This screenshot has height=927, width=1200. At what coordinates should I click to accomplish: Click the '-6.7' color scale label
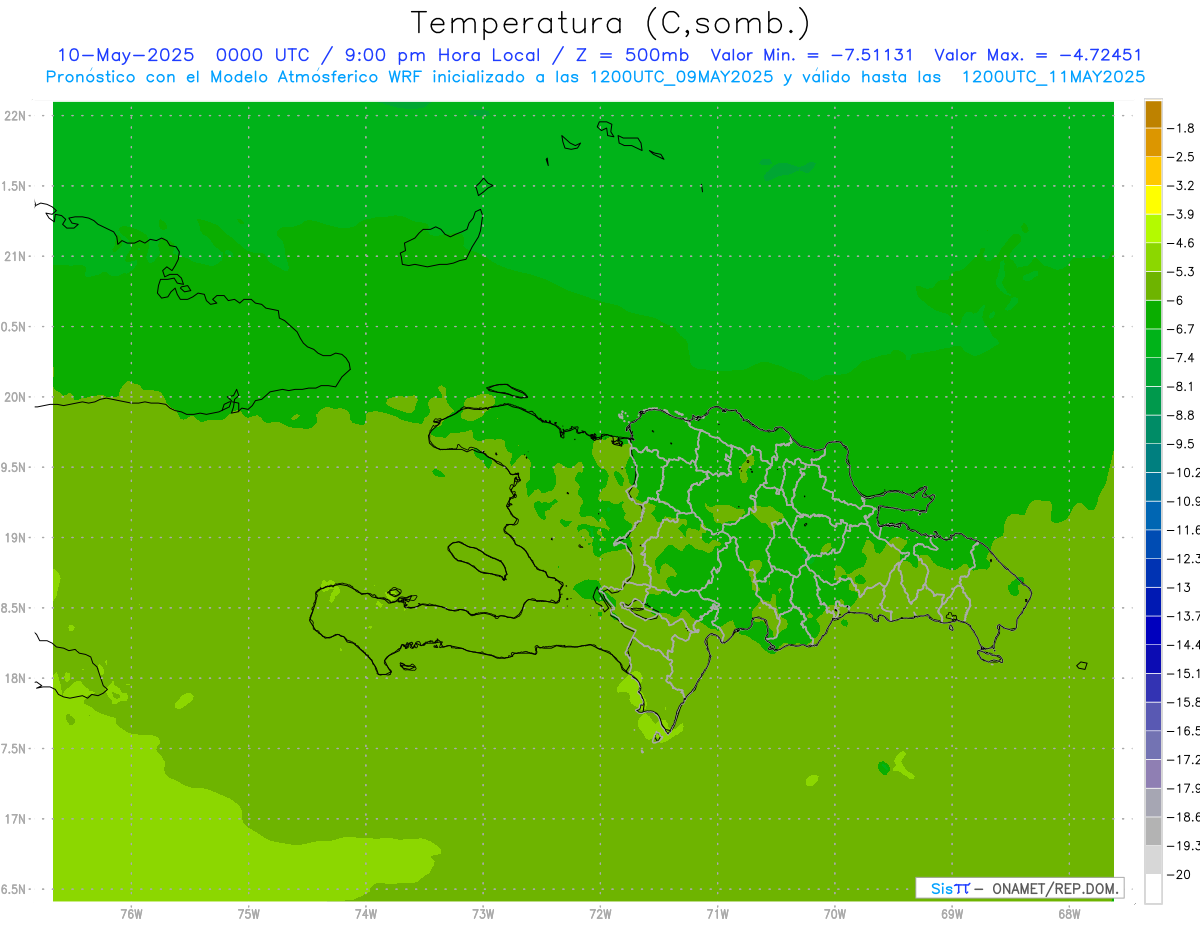(x=1181, y=329)
